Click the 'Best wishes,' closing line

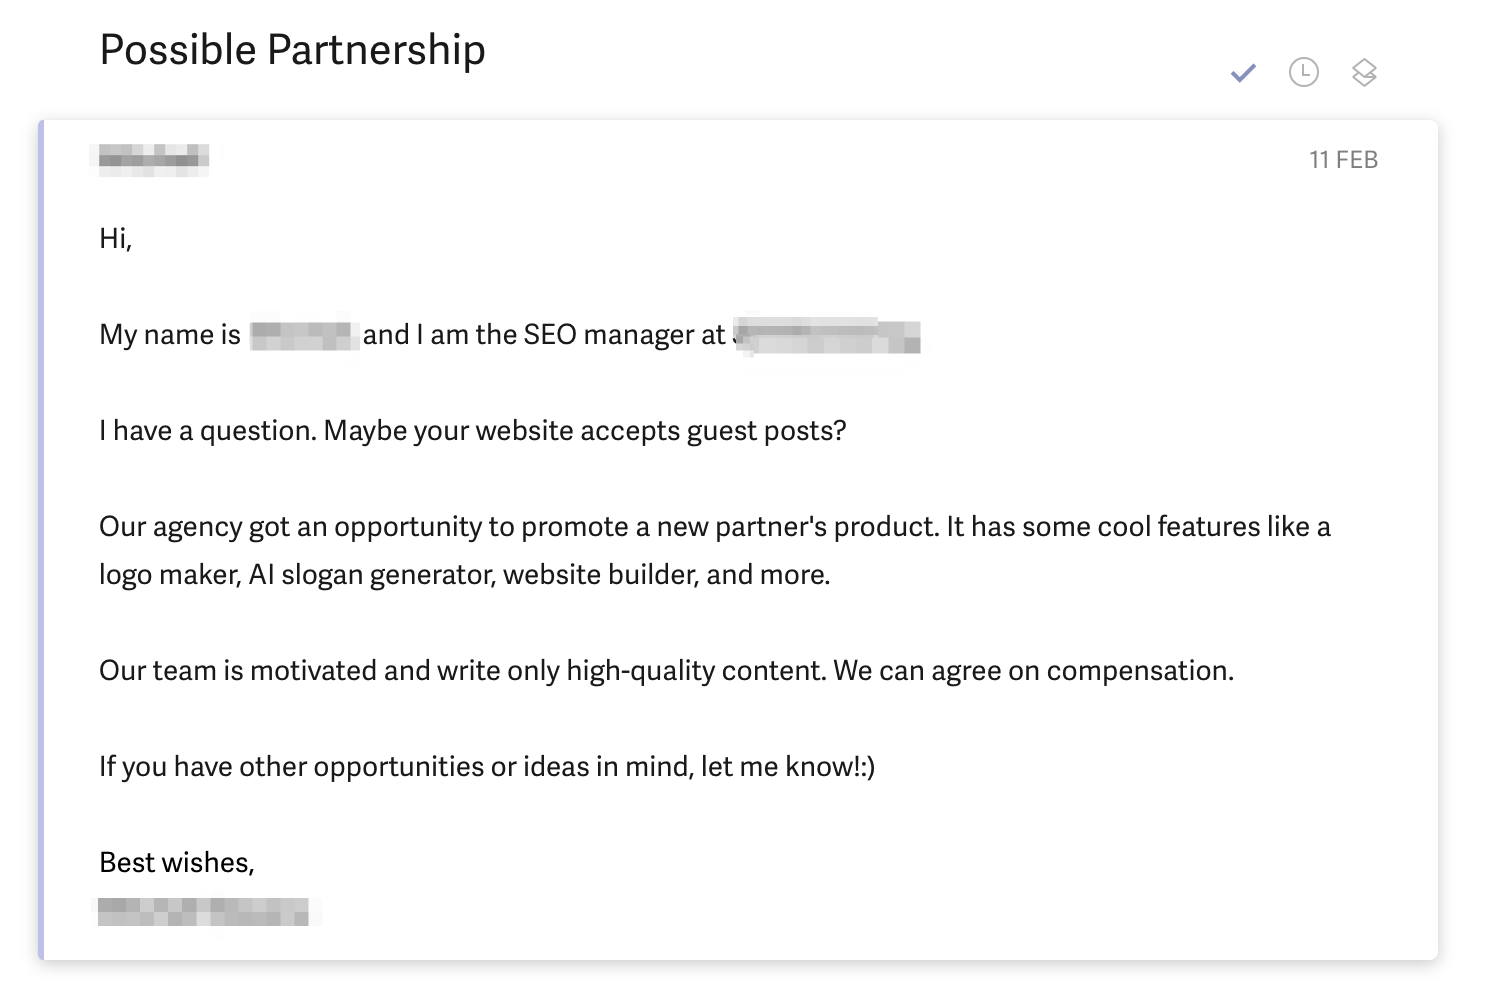pos(177,863)
